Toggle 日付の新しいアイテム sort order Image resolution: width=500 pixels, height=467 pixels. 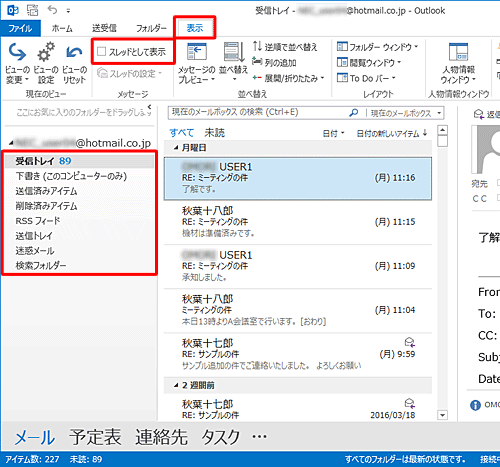click(392, 133)
